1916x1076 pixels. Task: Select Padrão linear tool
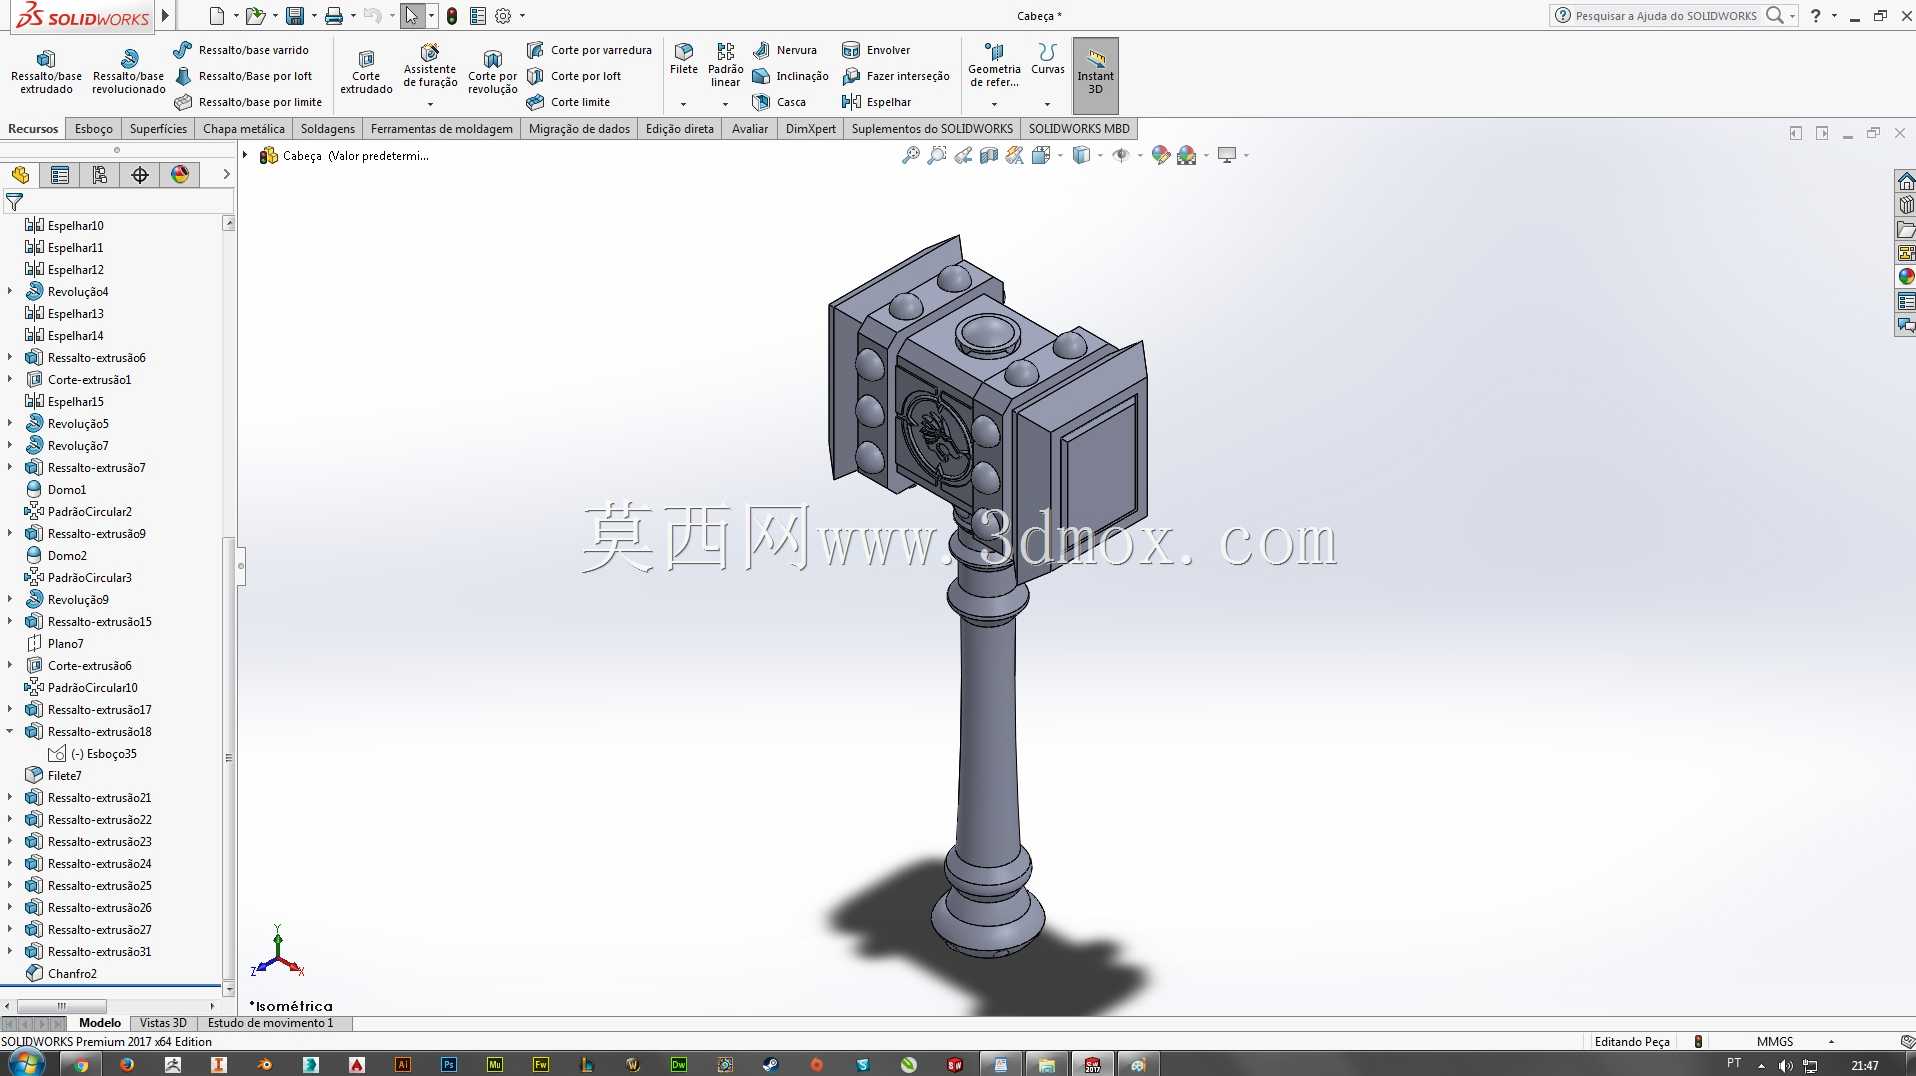coord(725,65)
